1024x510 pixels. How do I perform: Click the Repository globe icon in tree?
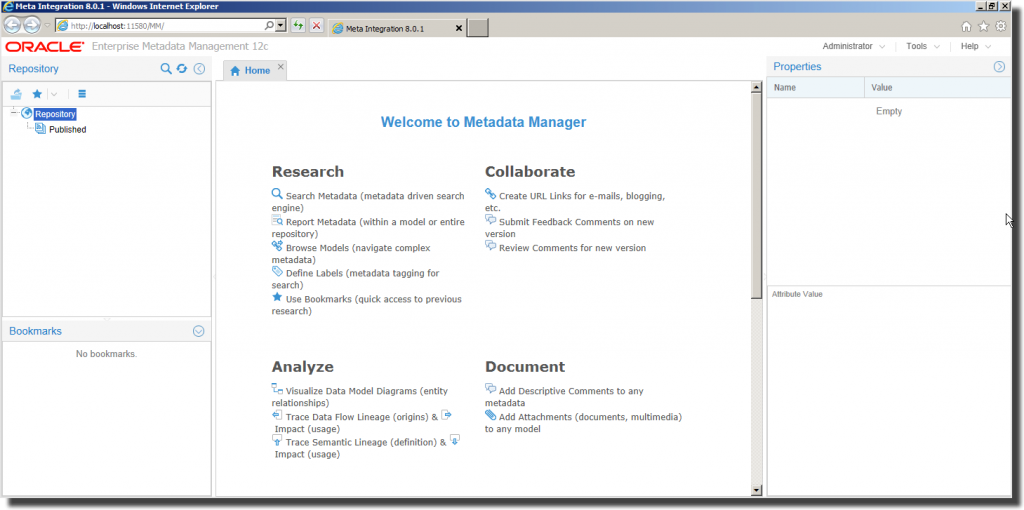(x=27, y=114)
